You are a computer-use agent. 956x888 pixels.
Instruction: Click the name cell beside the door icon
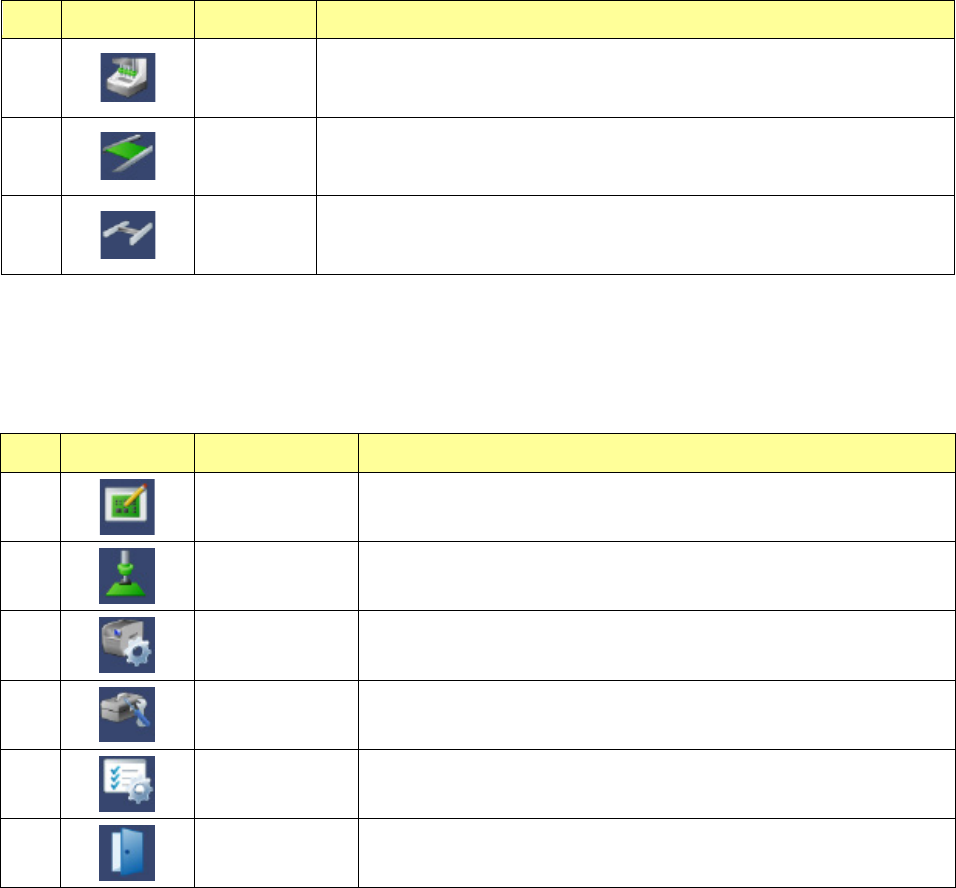(276, 852)
